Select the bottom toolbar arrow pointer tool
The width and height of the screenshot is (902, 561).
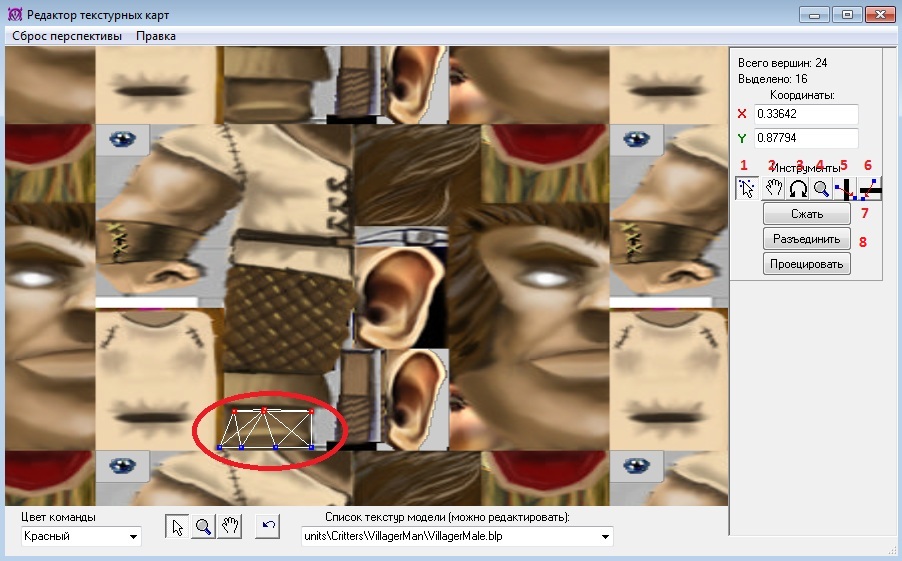[x=177, y=527]
